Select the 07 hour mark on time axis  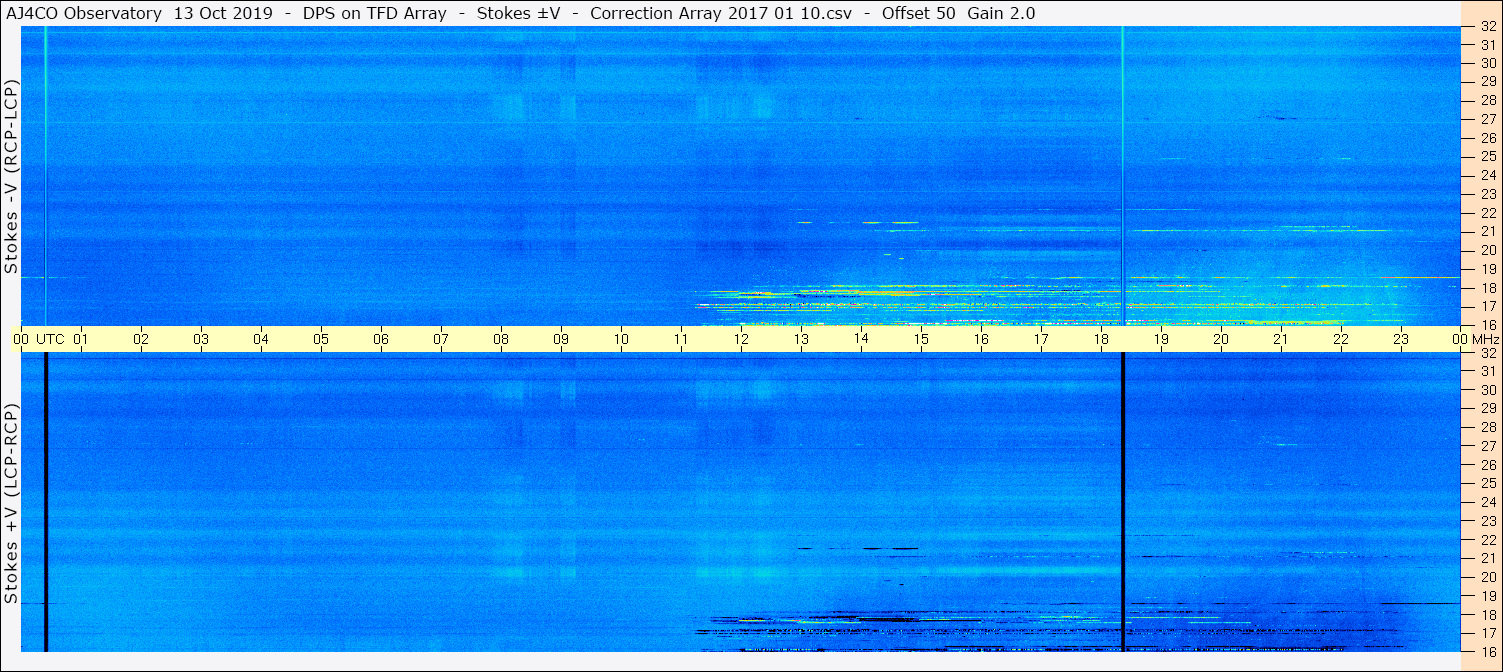441,339
